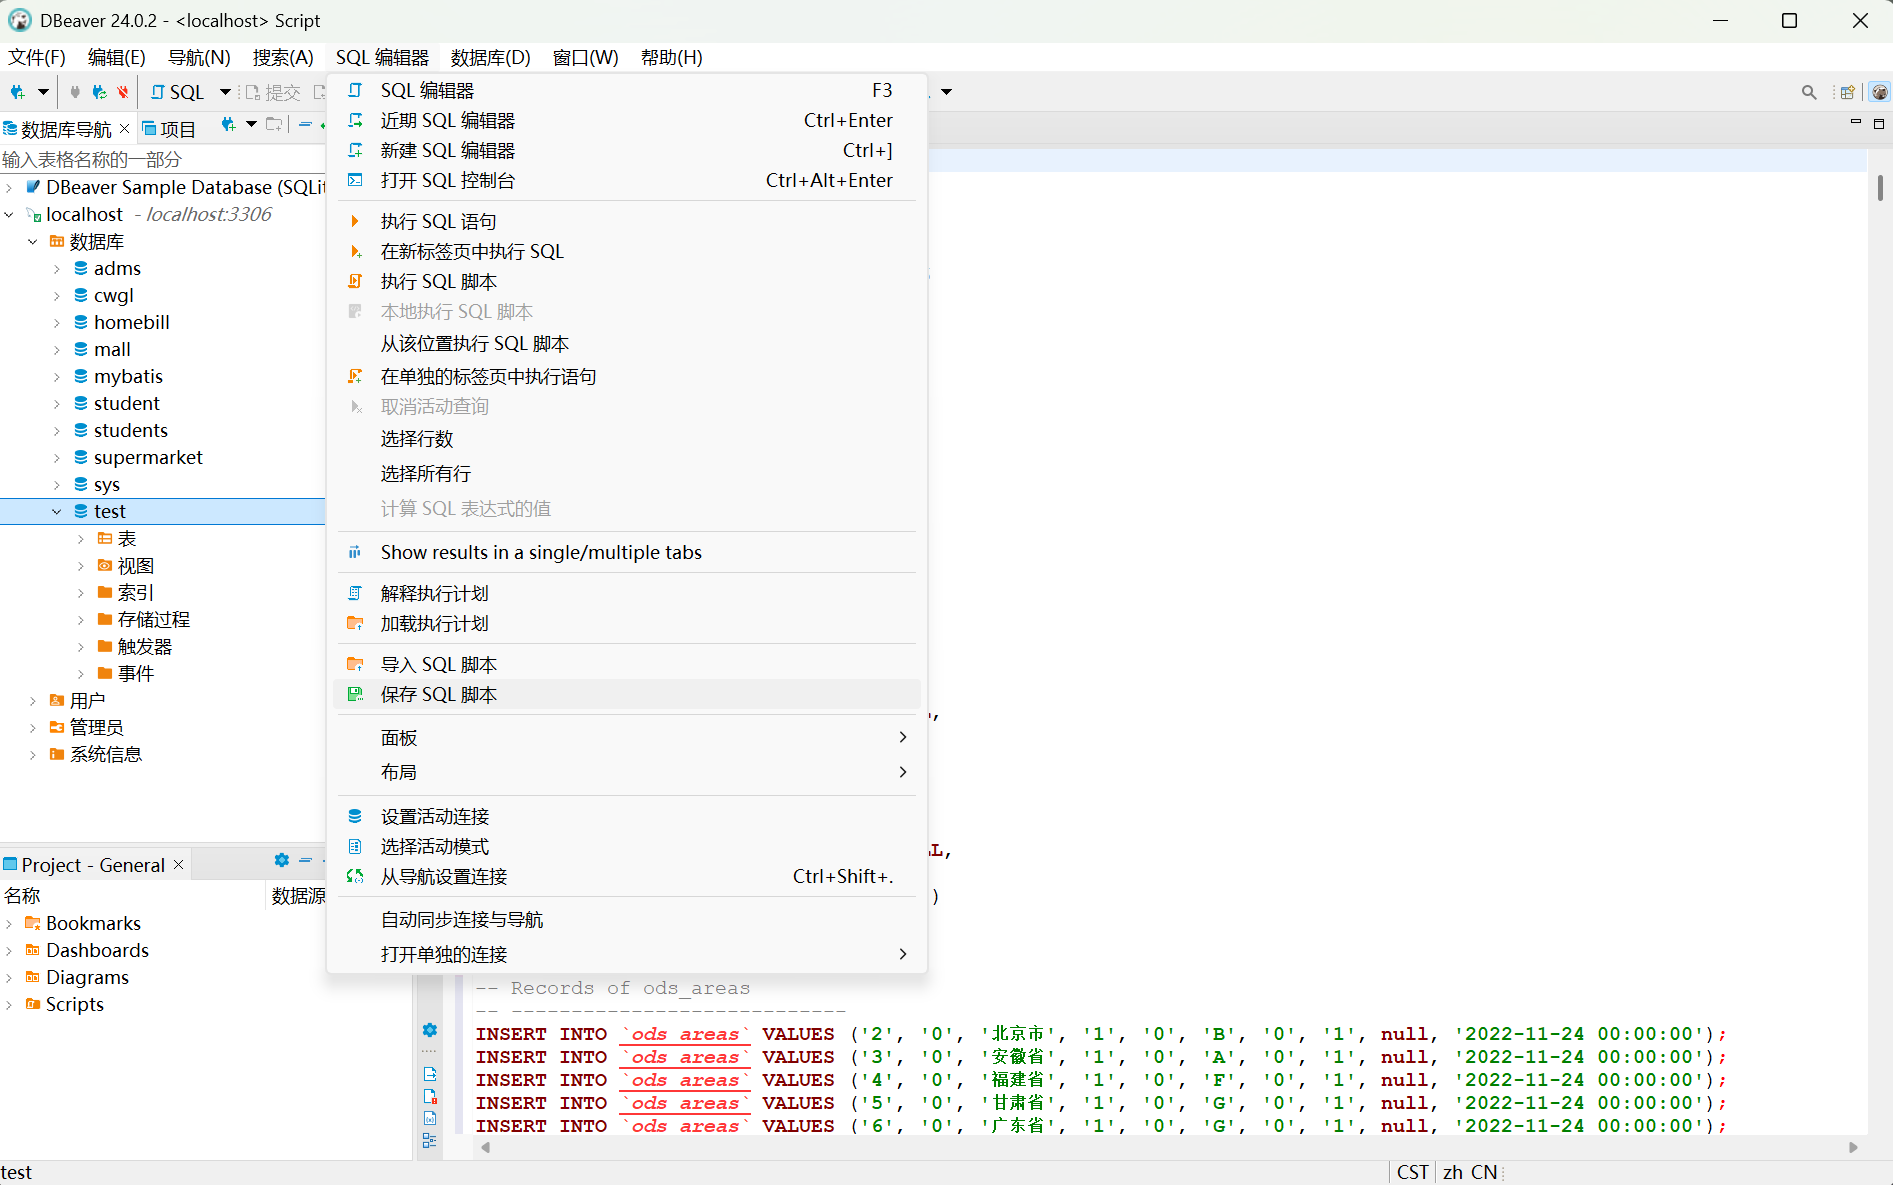The image size is (1893, 1185).
Task: Expand the 'test' database node
Action: 56,510
